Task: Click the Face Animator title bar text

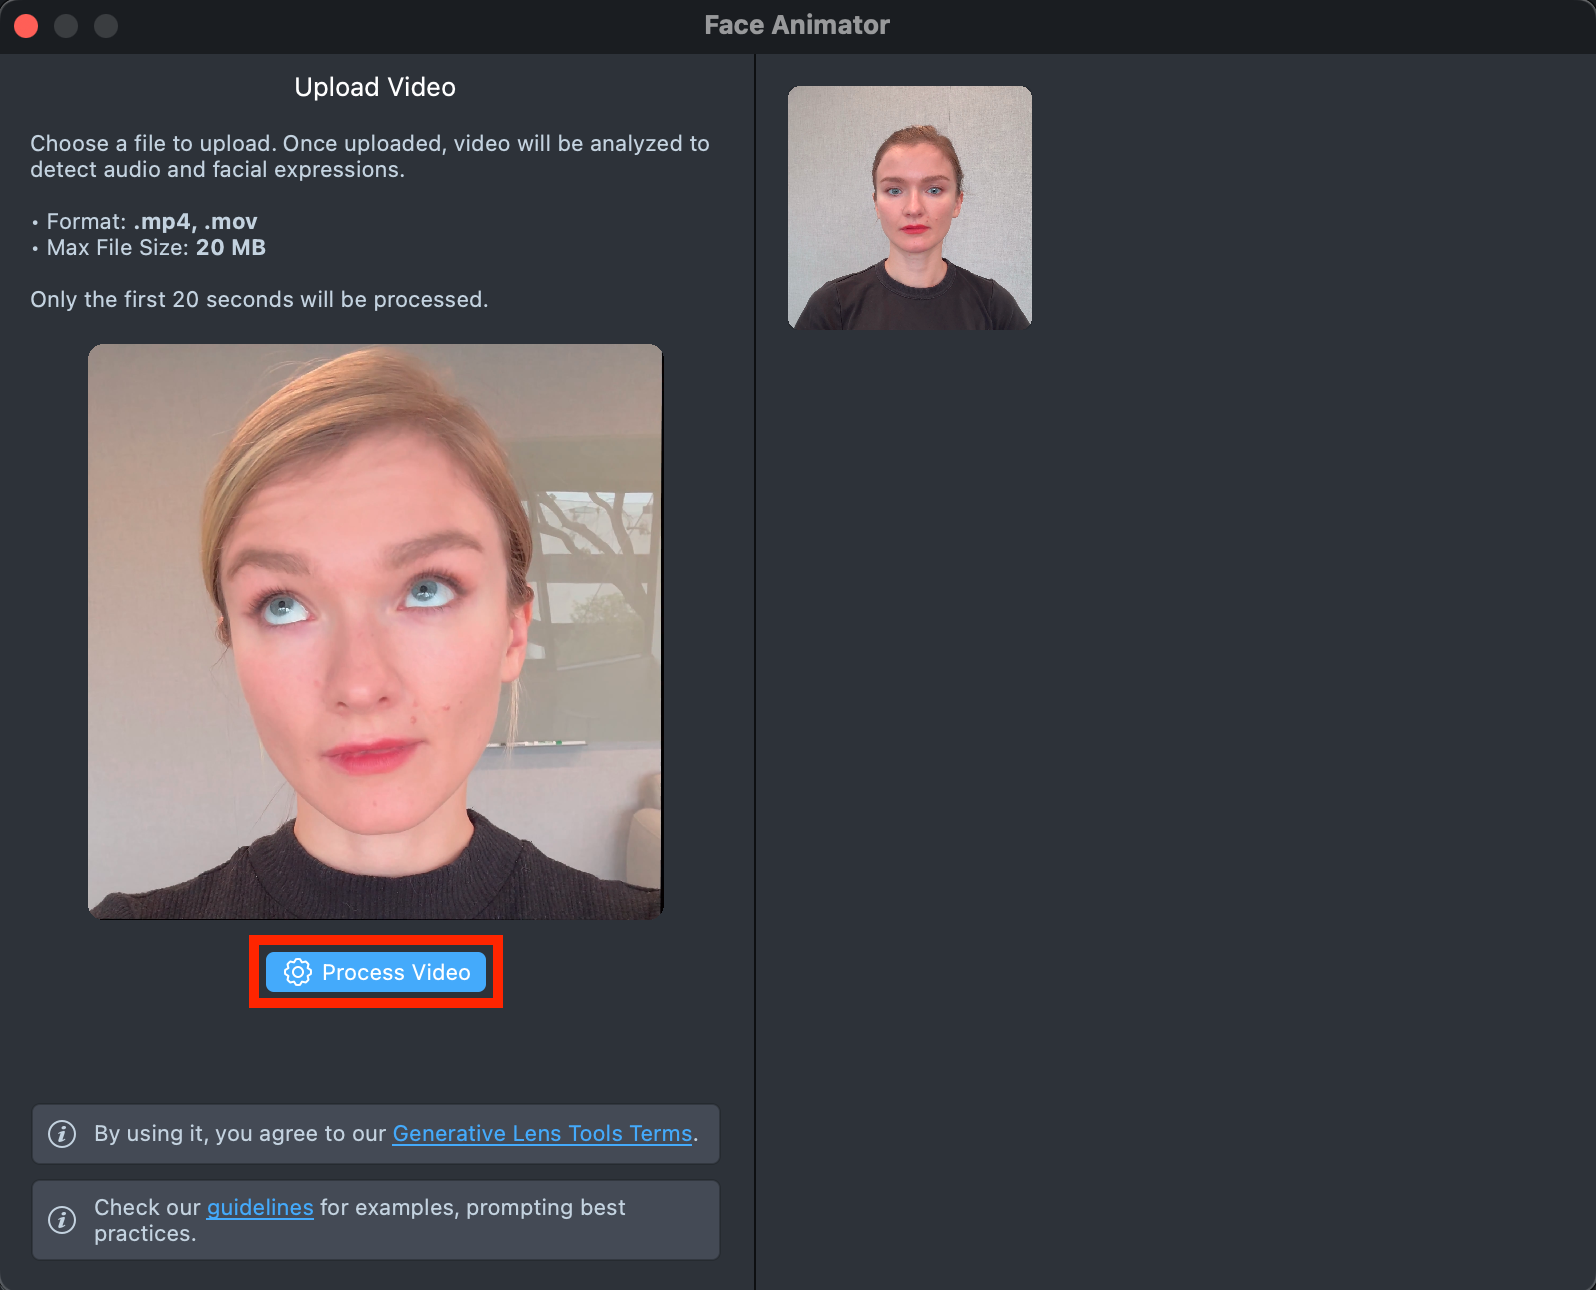Action: pos(796,25)
